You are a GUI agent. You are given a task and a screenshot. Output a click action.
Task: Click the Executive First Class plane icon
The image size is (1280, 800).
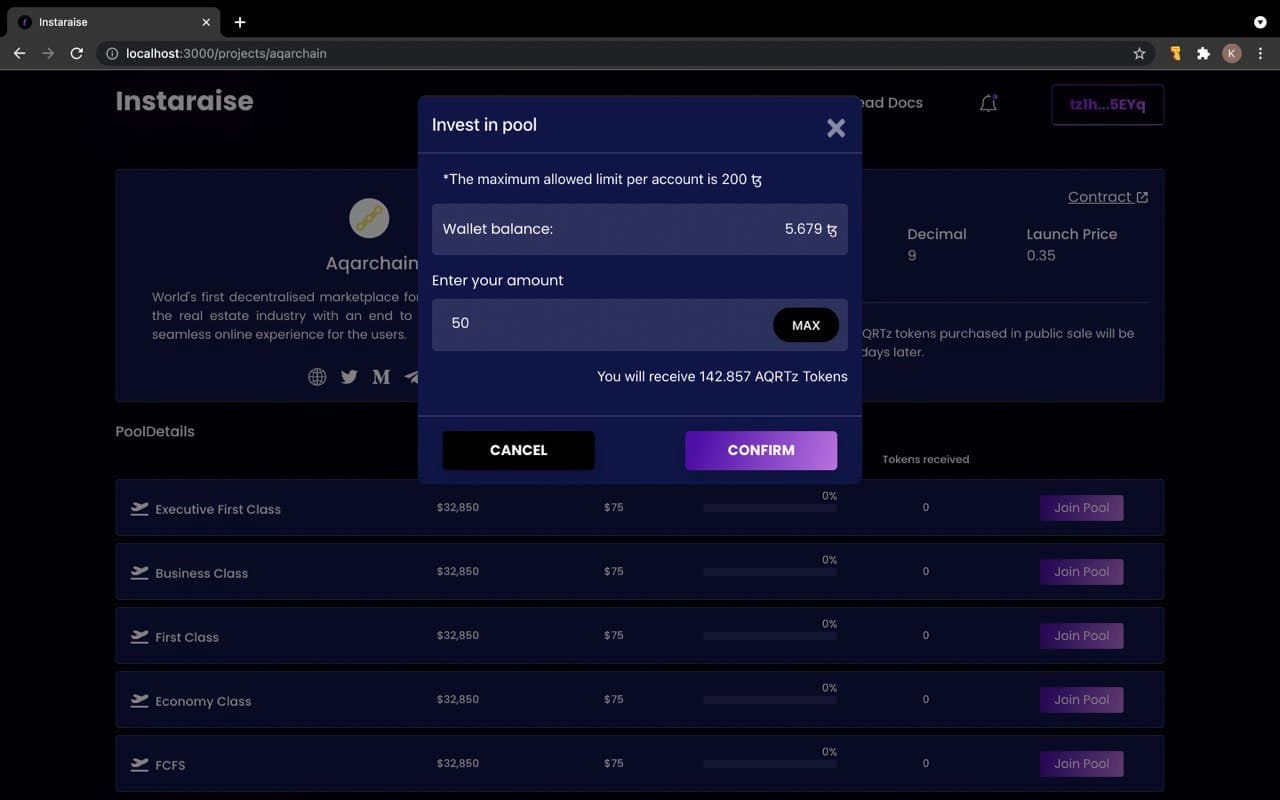coord(140,508)
